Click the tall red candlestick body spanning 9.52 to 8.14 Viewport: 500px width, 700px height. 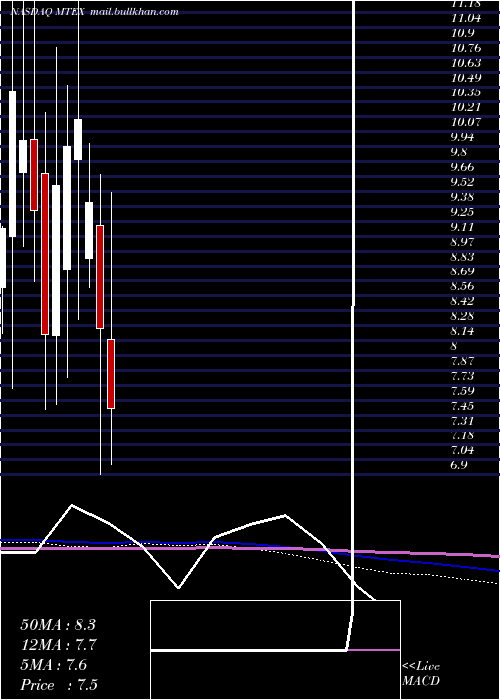45,254
